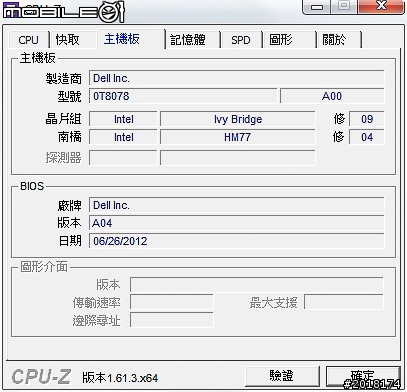Click the 型號 model label
Image resolution: width=407 pixels, height=392 pixels.
pyautogui.click(x=69, y=96)
